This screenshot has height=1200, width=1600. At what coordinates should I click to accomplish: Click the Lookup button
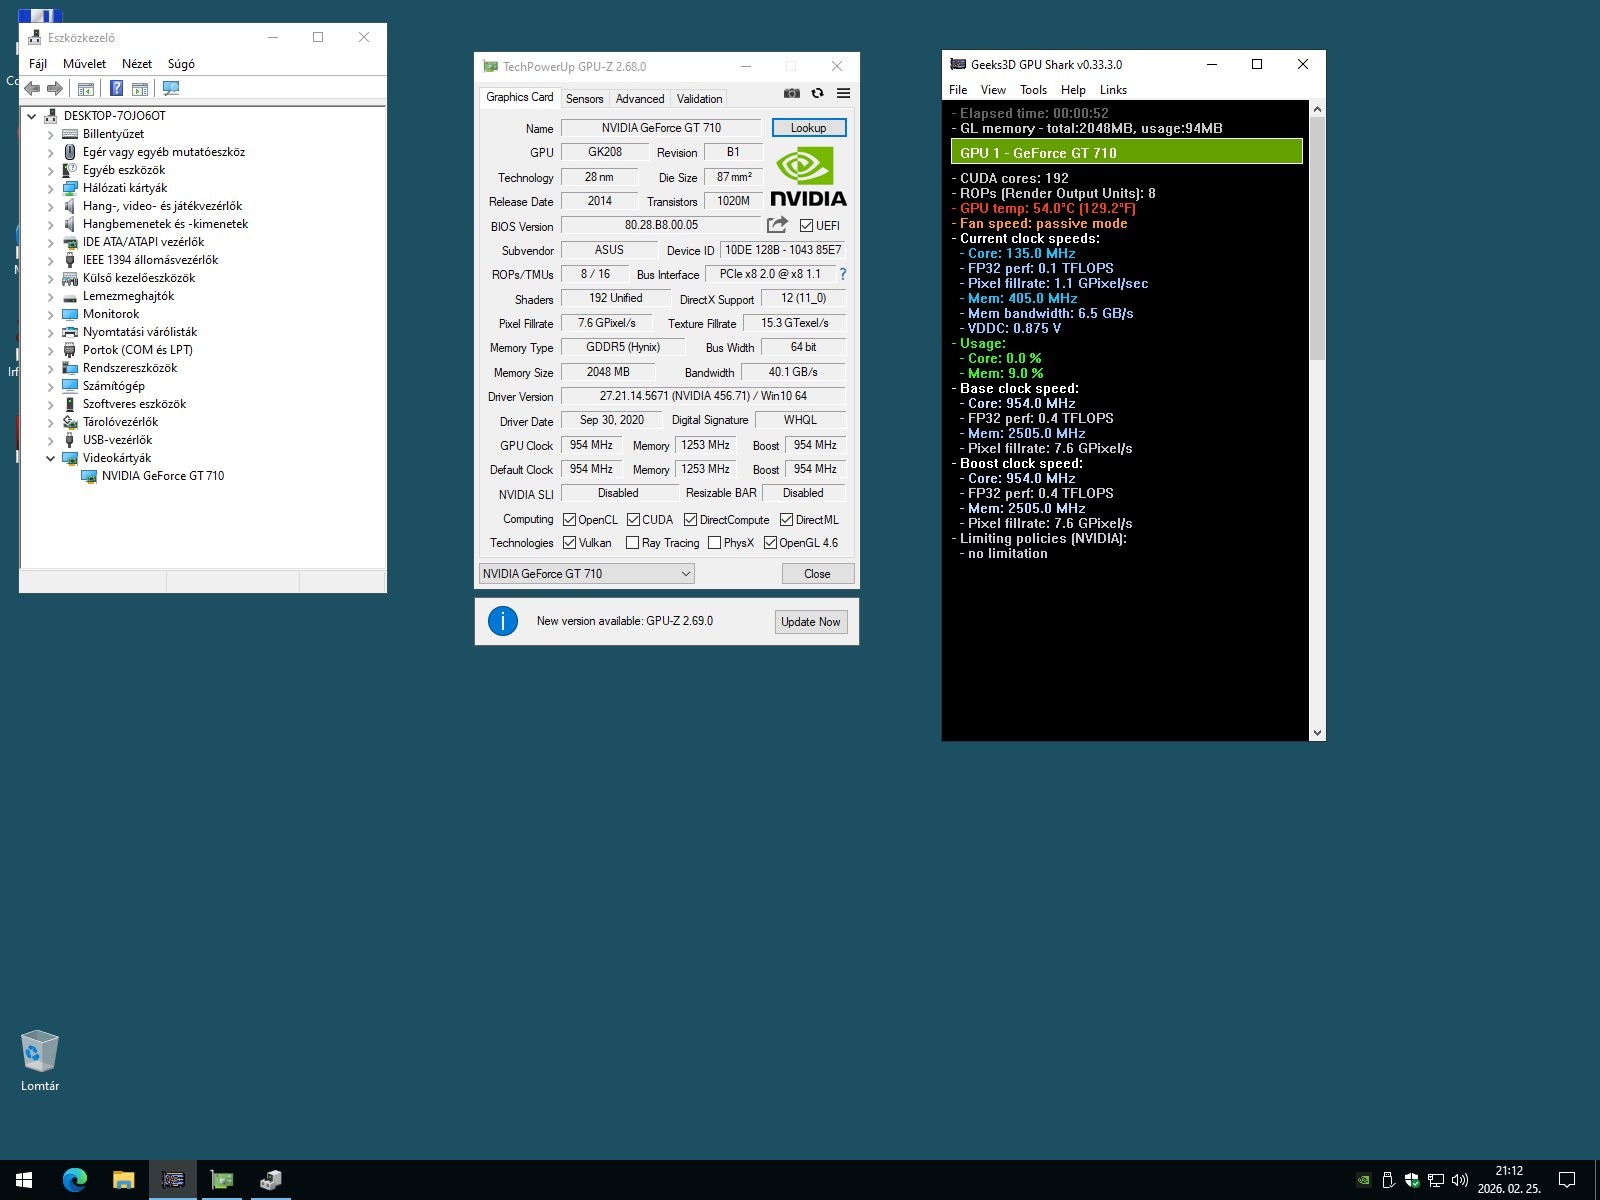click(x=808, y=128)
